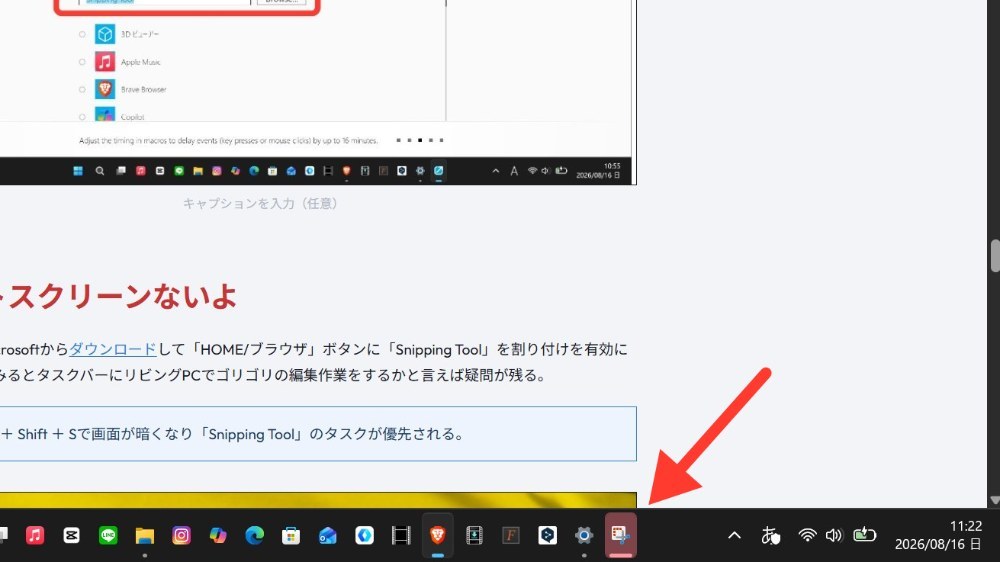This screenshot has height=562, width=1000.
Task: Open the Wi-Fi network status icon
Action: [807, 535]
